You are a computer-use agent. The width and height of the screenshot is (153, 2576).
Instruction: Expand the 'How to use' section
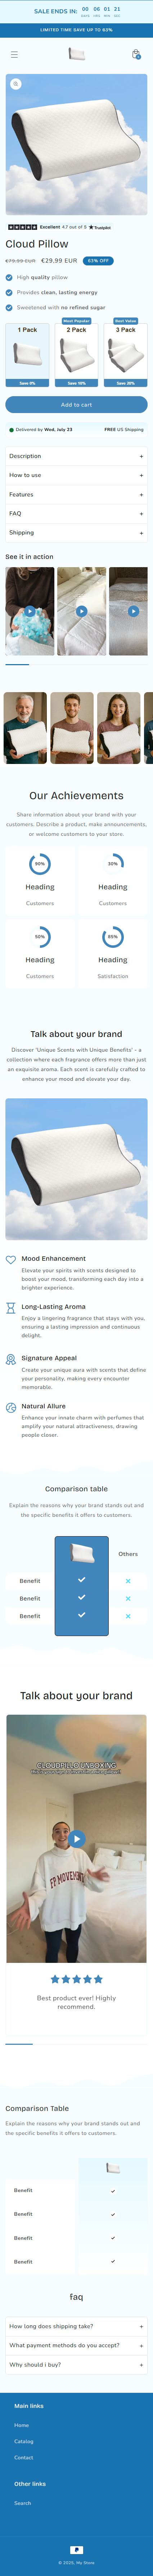76,475
